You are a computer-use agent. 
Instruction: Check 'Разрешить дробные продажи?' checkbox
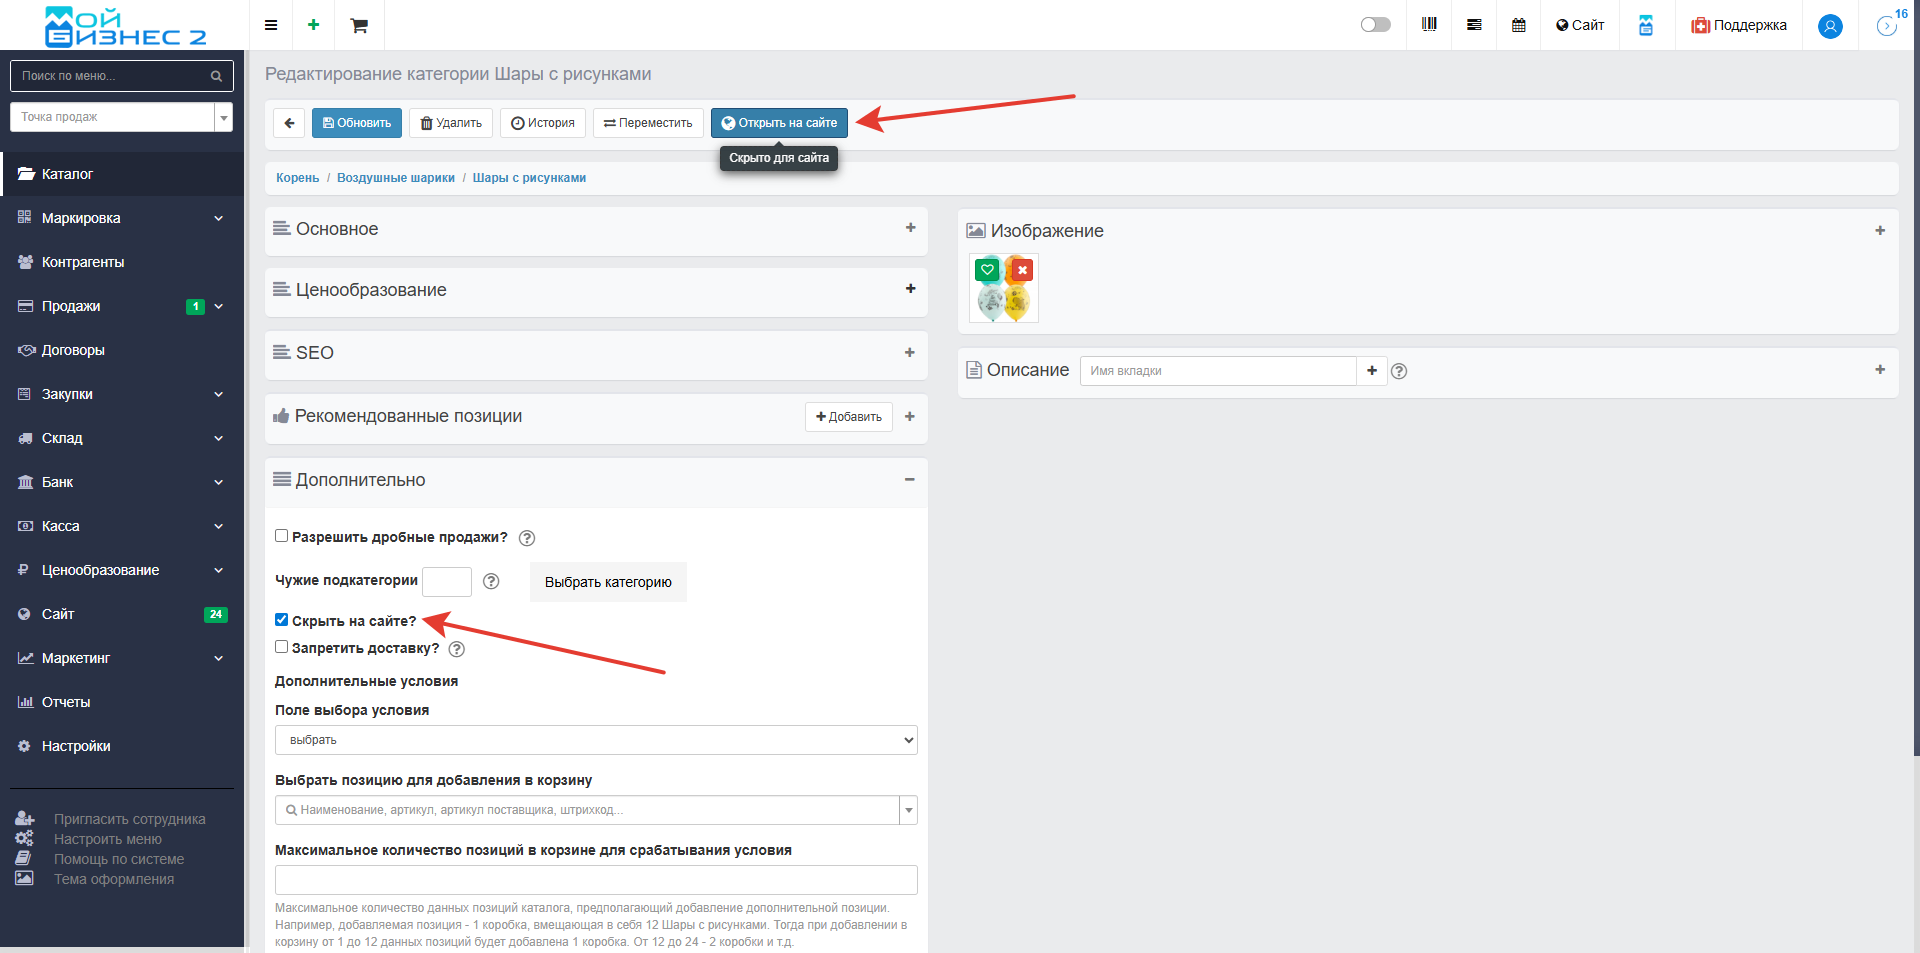point(282,536)
